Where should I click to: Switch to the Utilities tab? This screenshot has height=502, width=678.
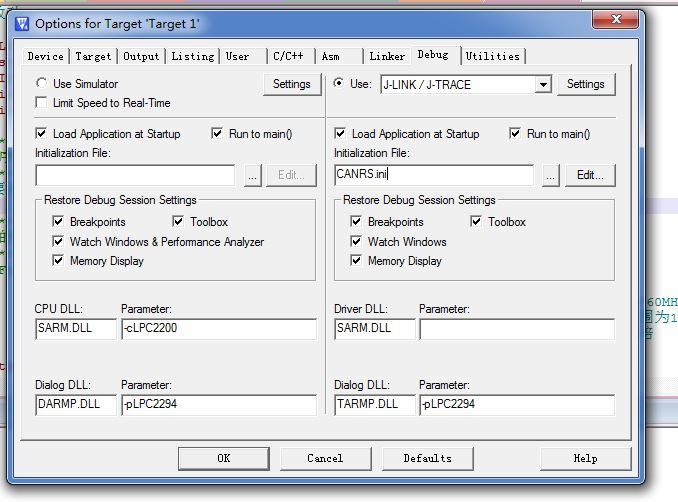coord(493,56)
